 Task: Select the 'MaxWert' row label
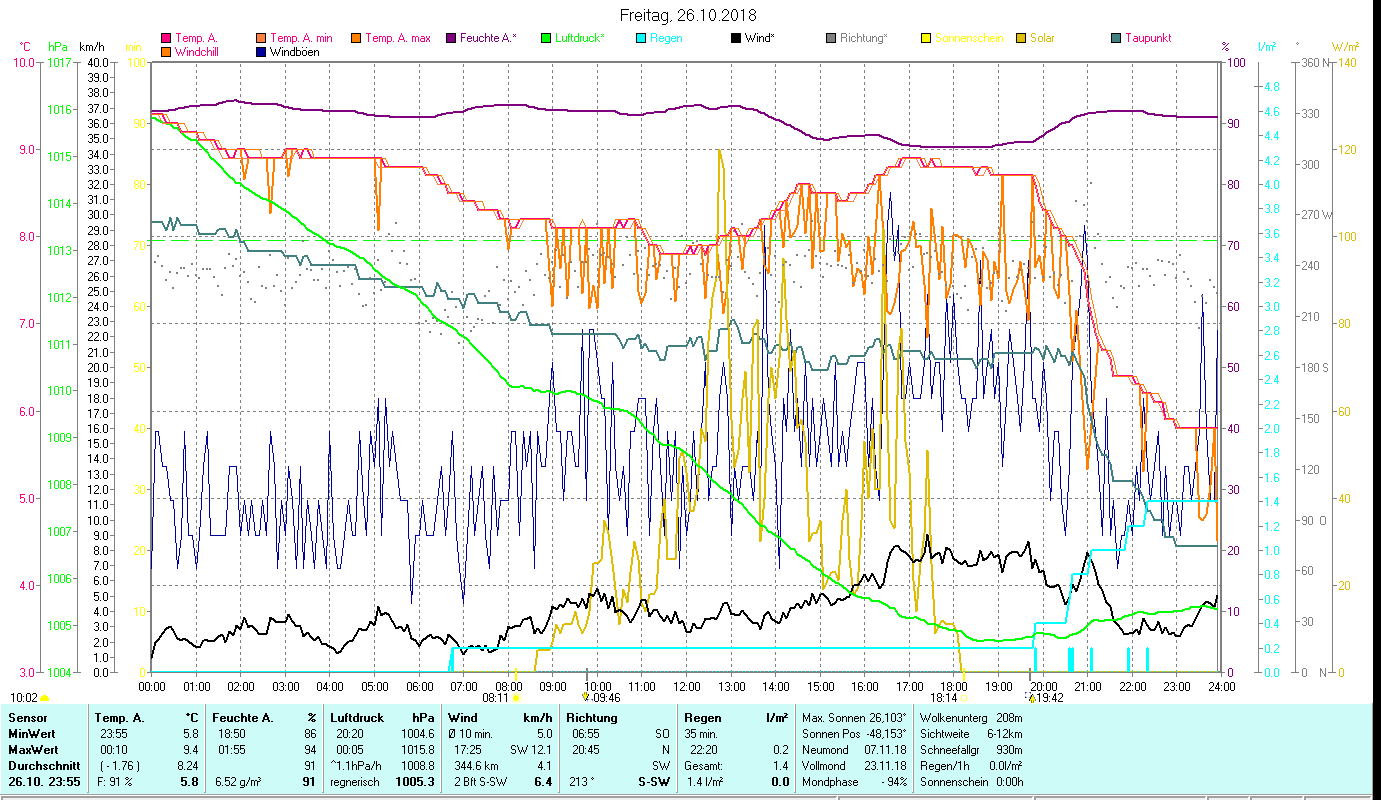pyautogui.click(x=33, y=749)
